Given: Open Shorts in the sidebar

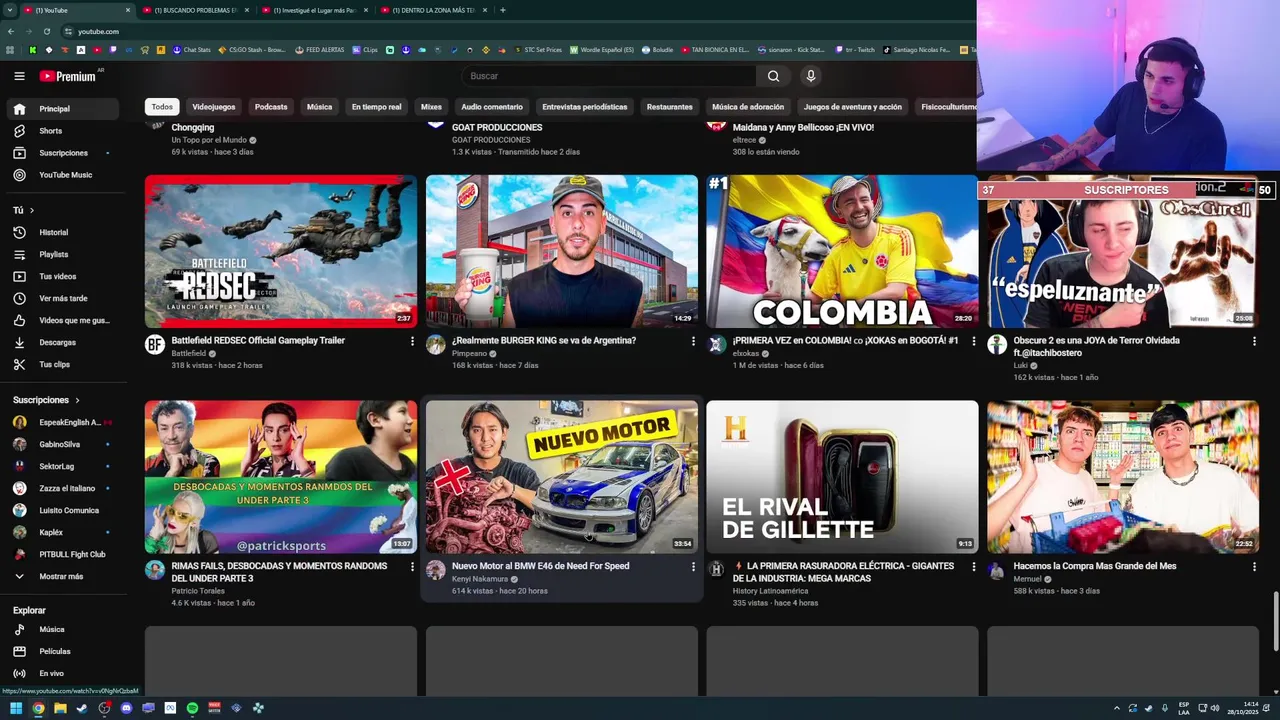Looking at the screenshot, I should coord(63,131).
